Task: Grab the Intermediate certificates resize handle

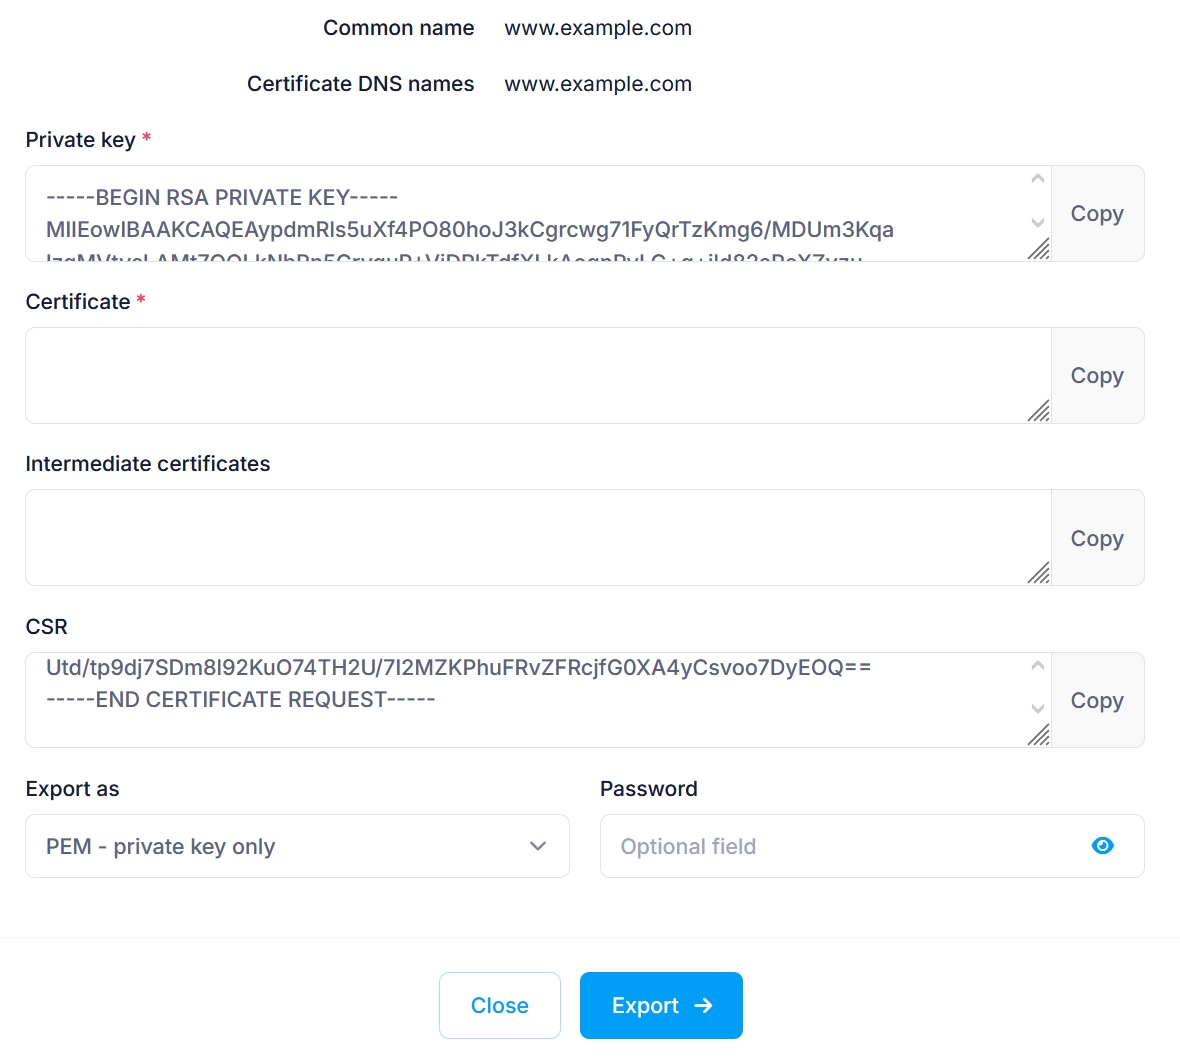Action: (1039, 573)
